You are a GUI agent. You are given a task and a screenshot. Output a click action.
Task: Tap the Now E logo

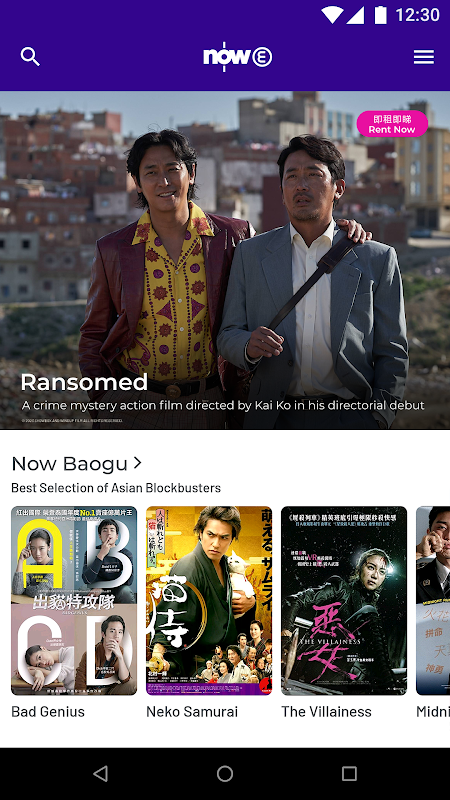237,57
